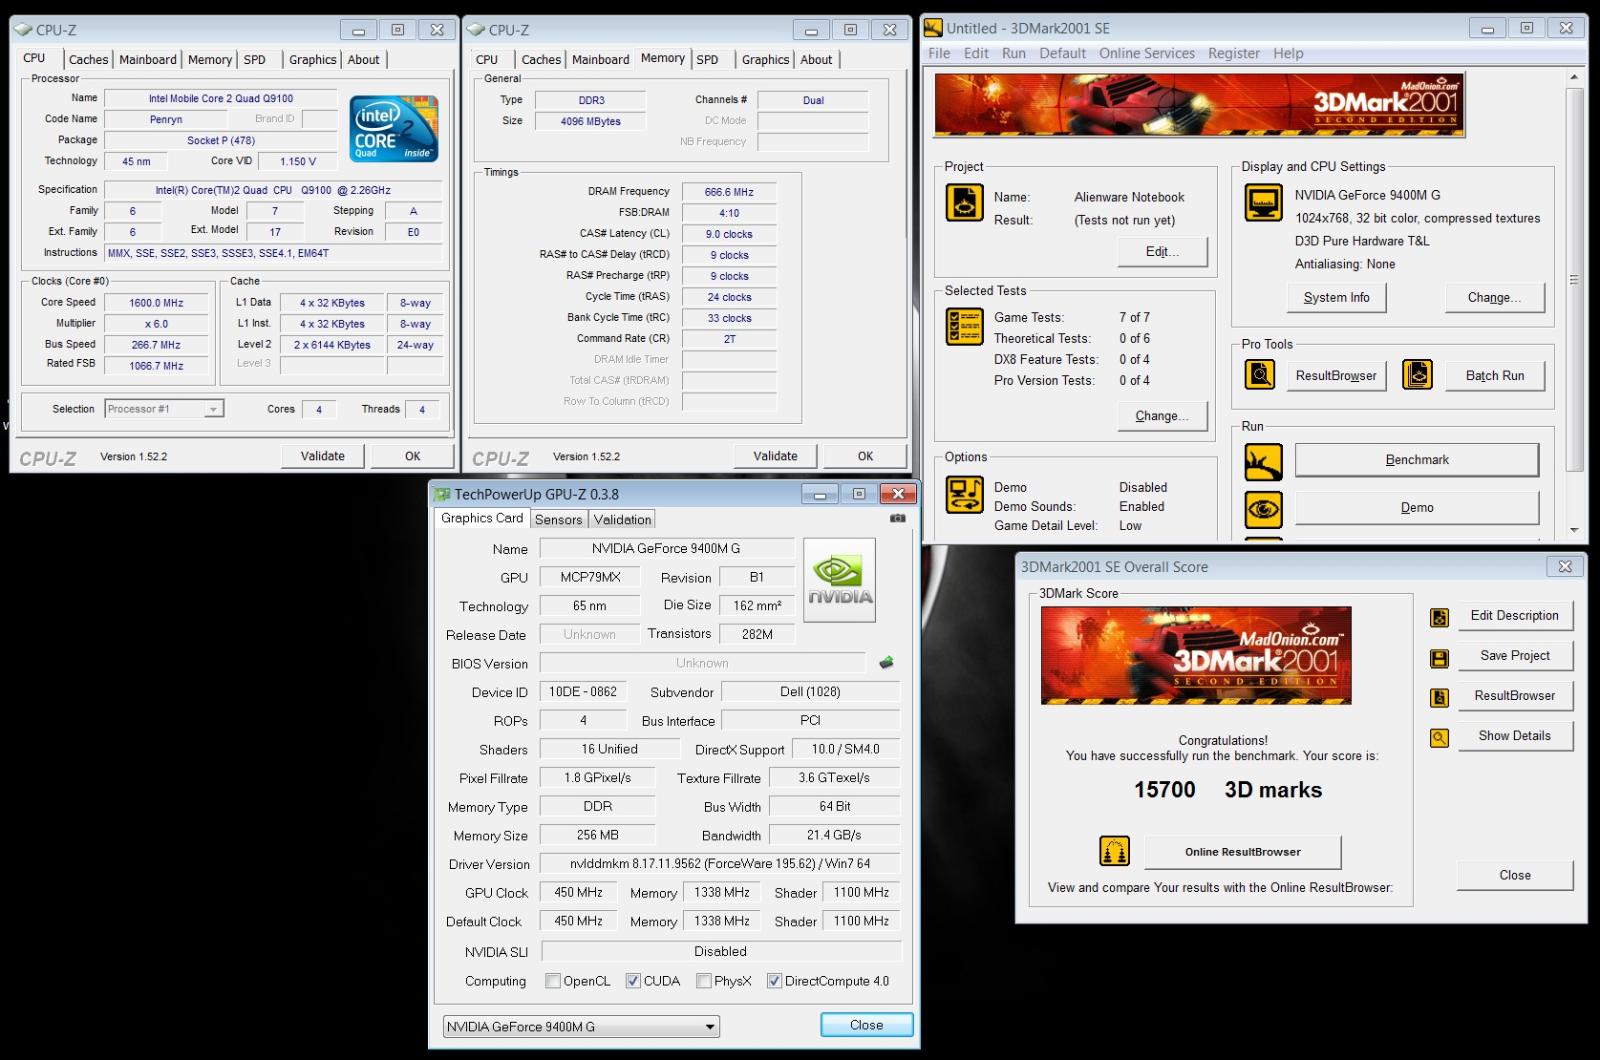Click OK in the Memory CPU-Z window

[865, 456]
